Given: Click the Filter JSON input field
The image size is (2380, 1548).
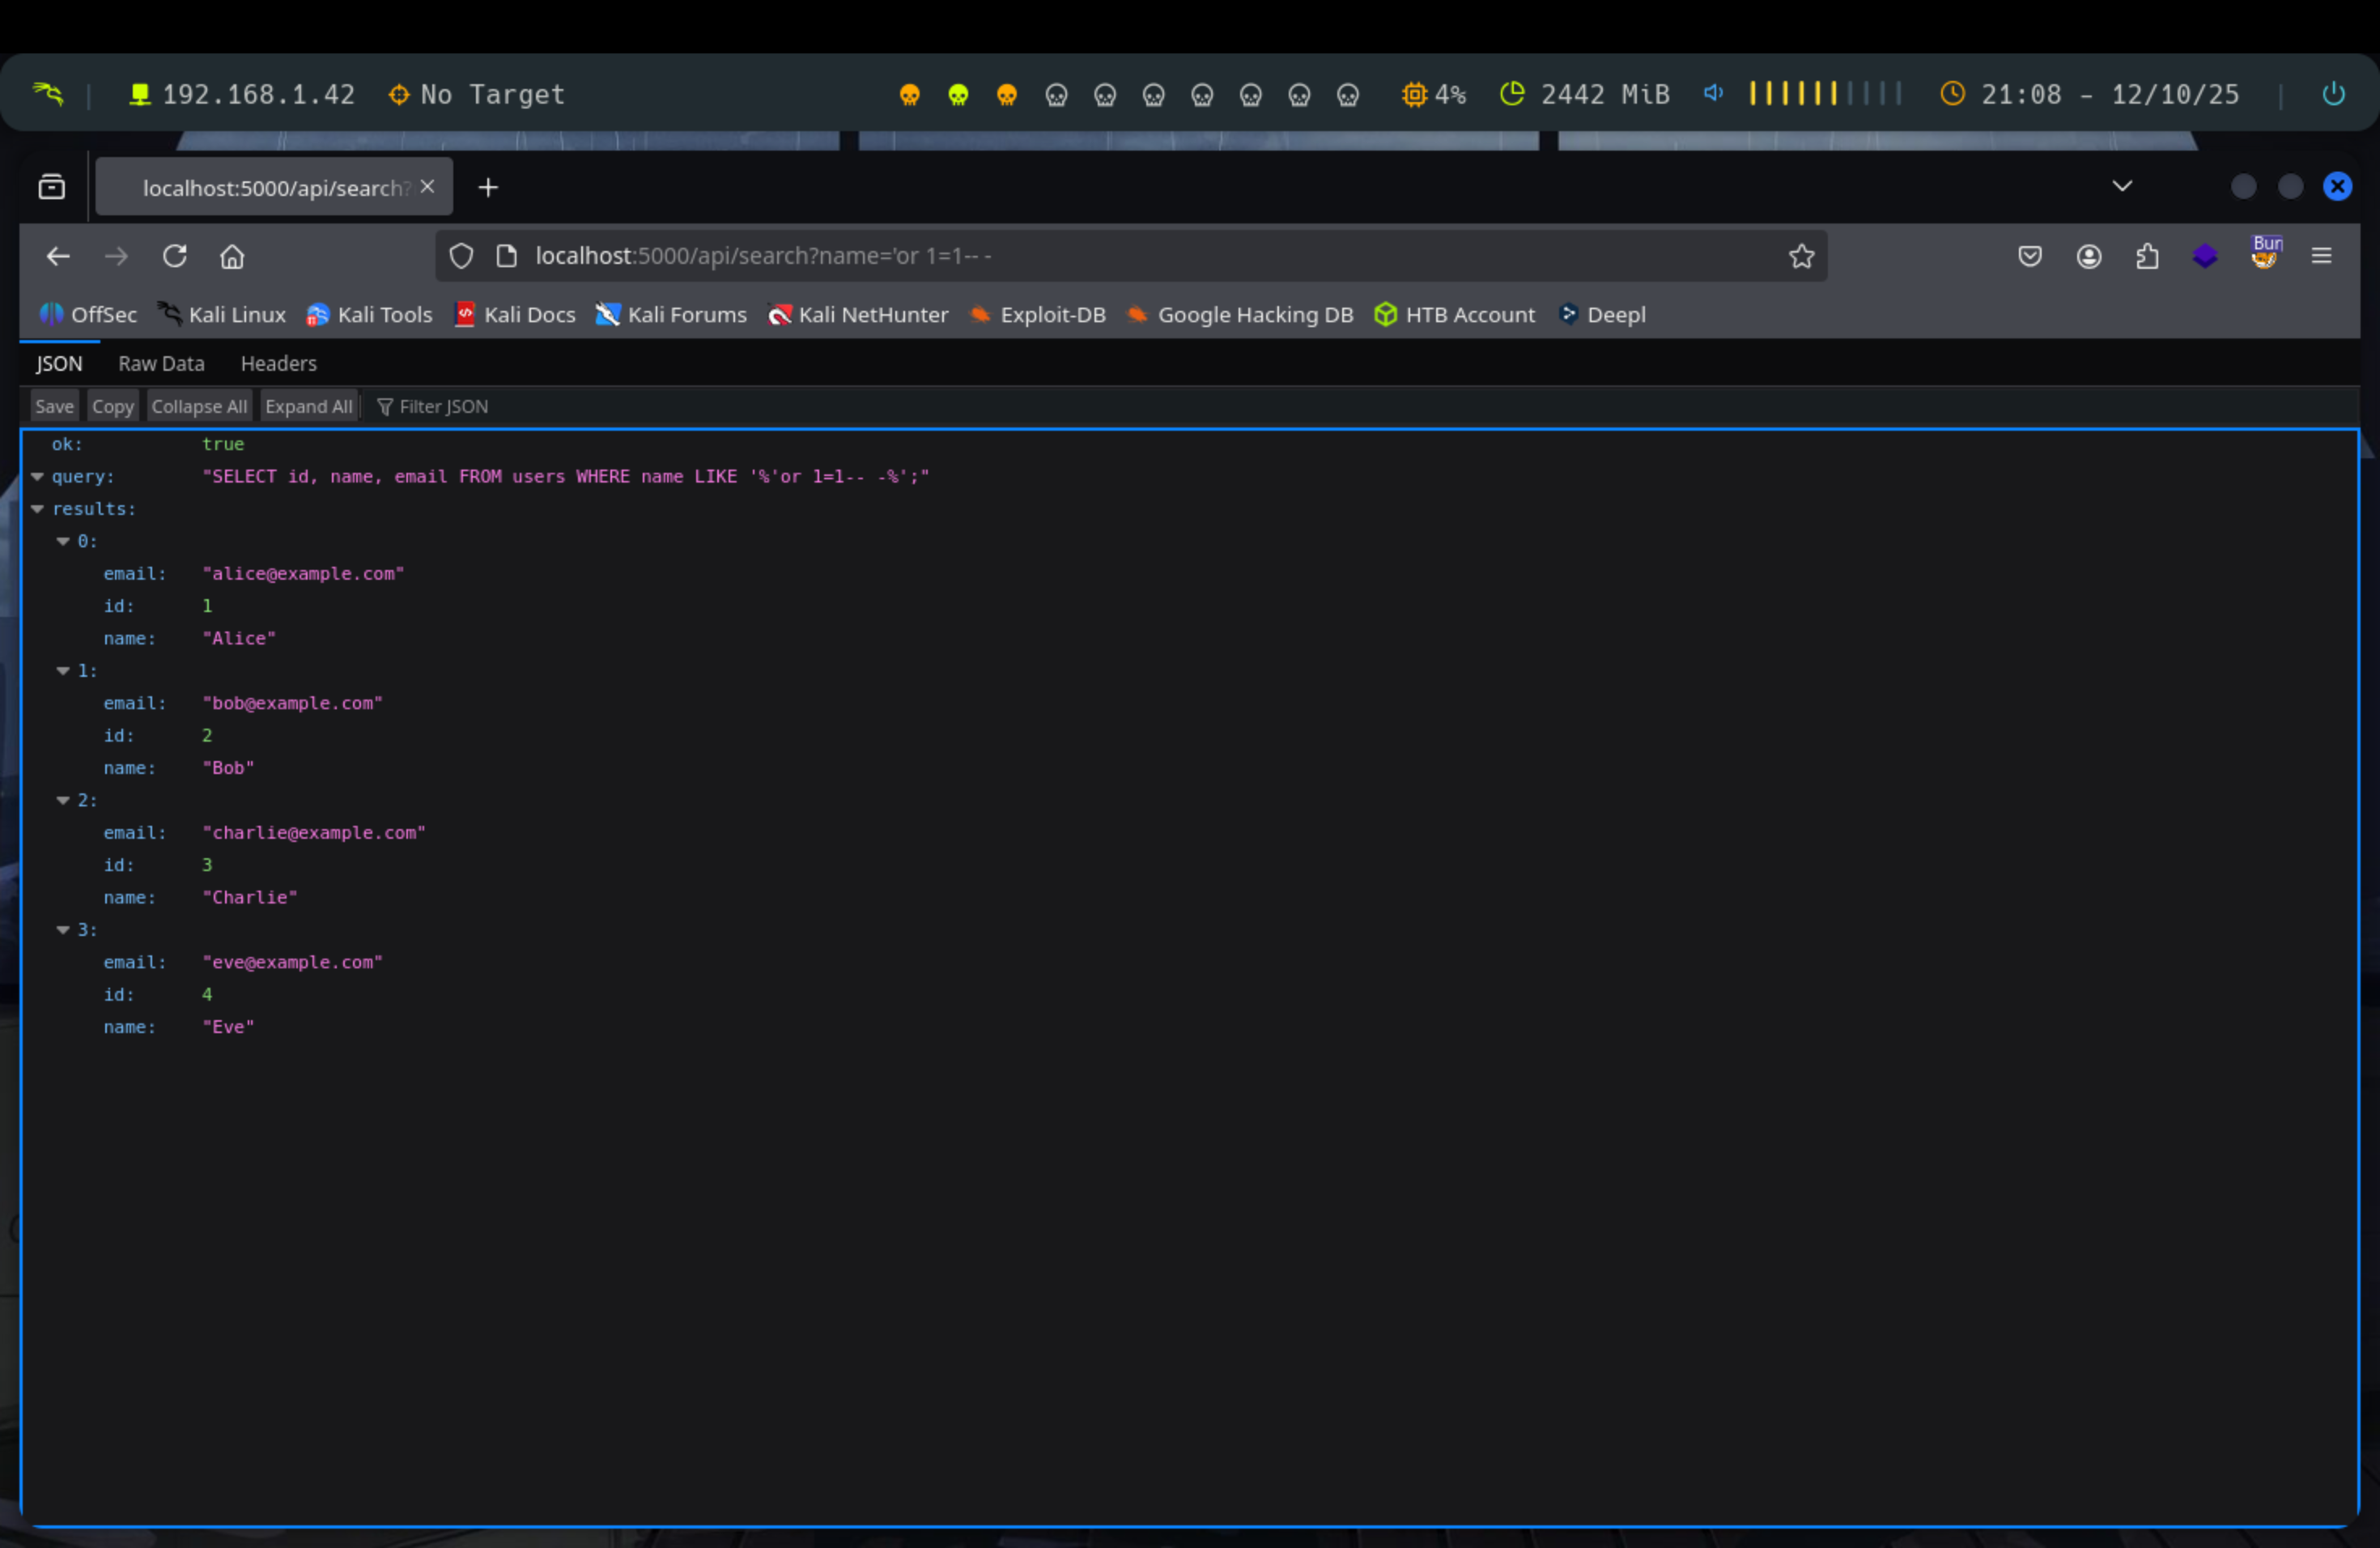Looking at the screenshot, I should (444, 407).
